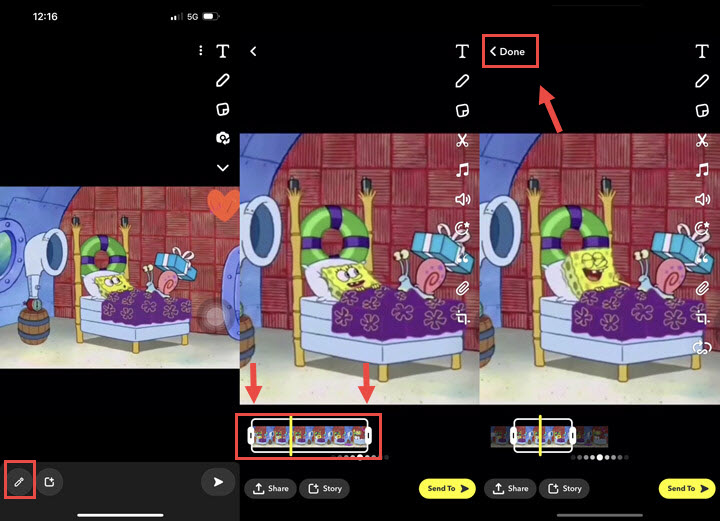Tap Share button in right screen

point(510,488)
